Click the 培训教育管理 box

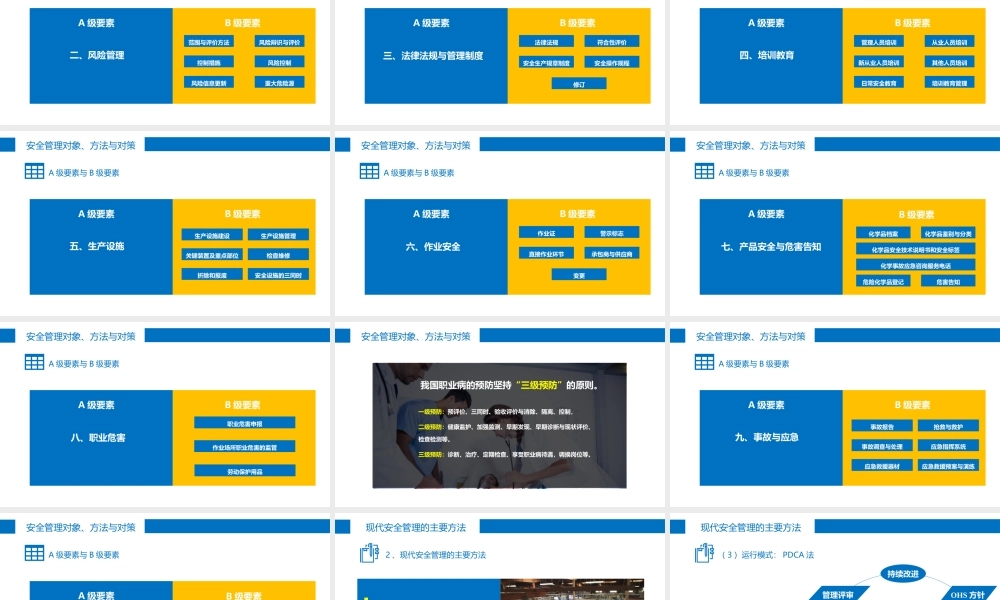coord(949,83)
